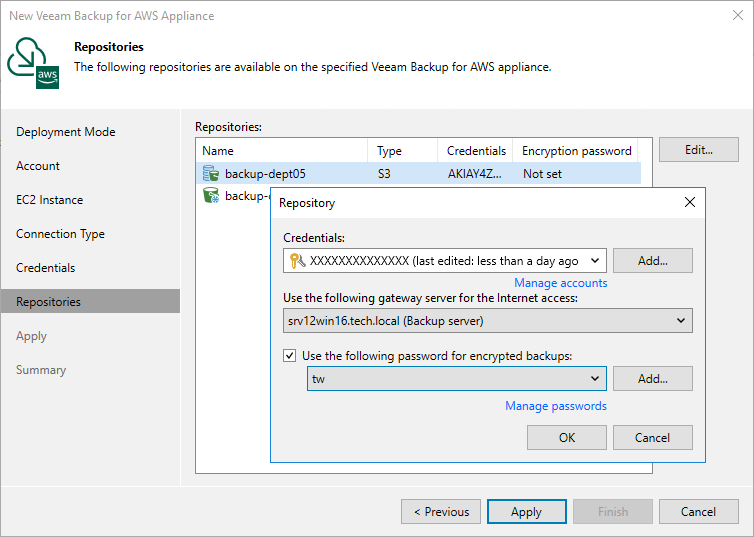Click the key icon in Credentials field
The width and height of the screenshot is (754, 537).
point(296,261)
